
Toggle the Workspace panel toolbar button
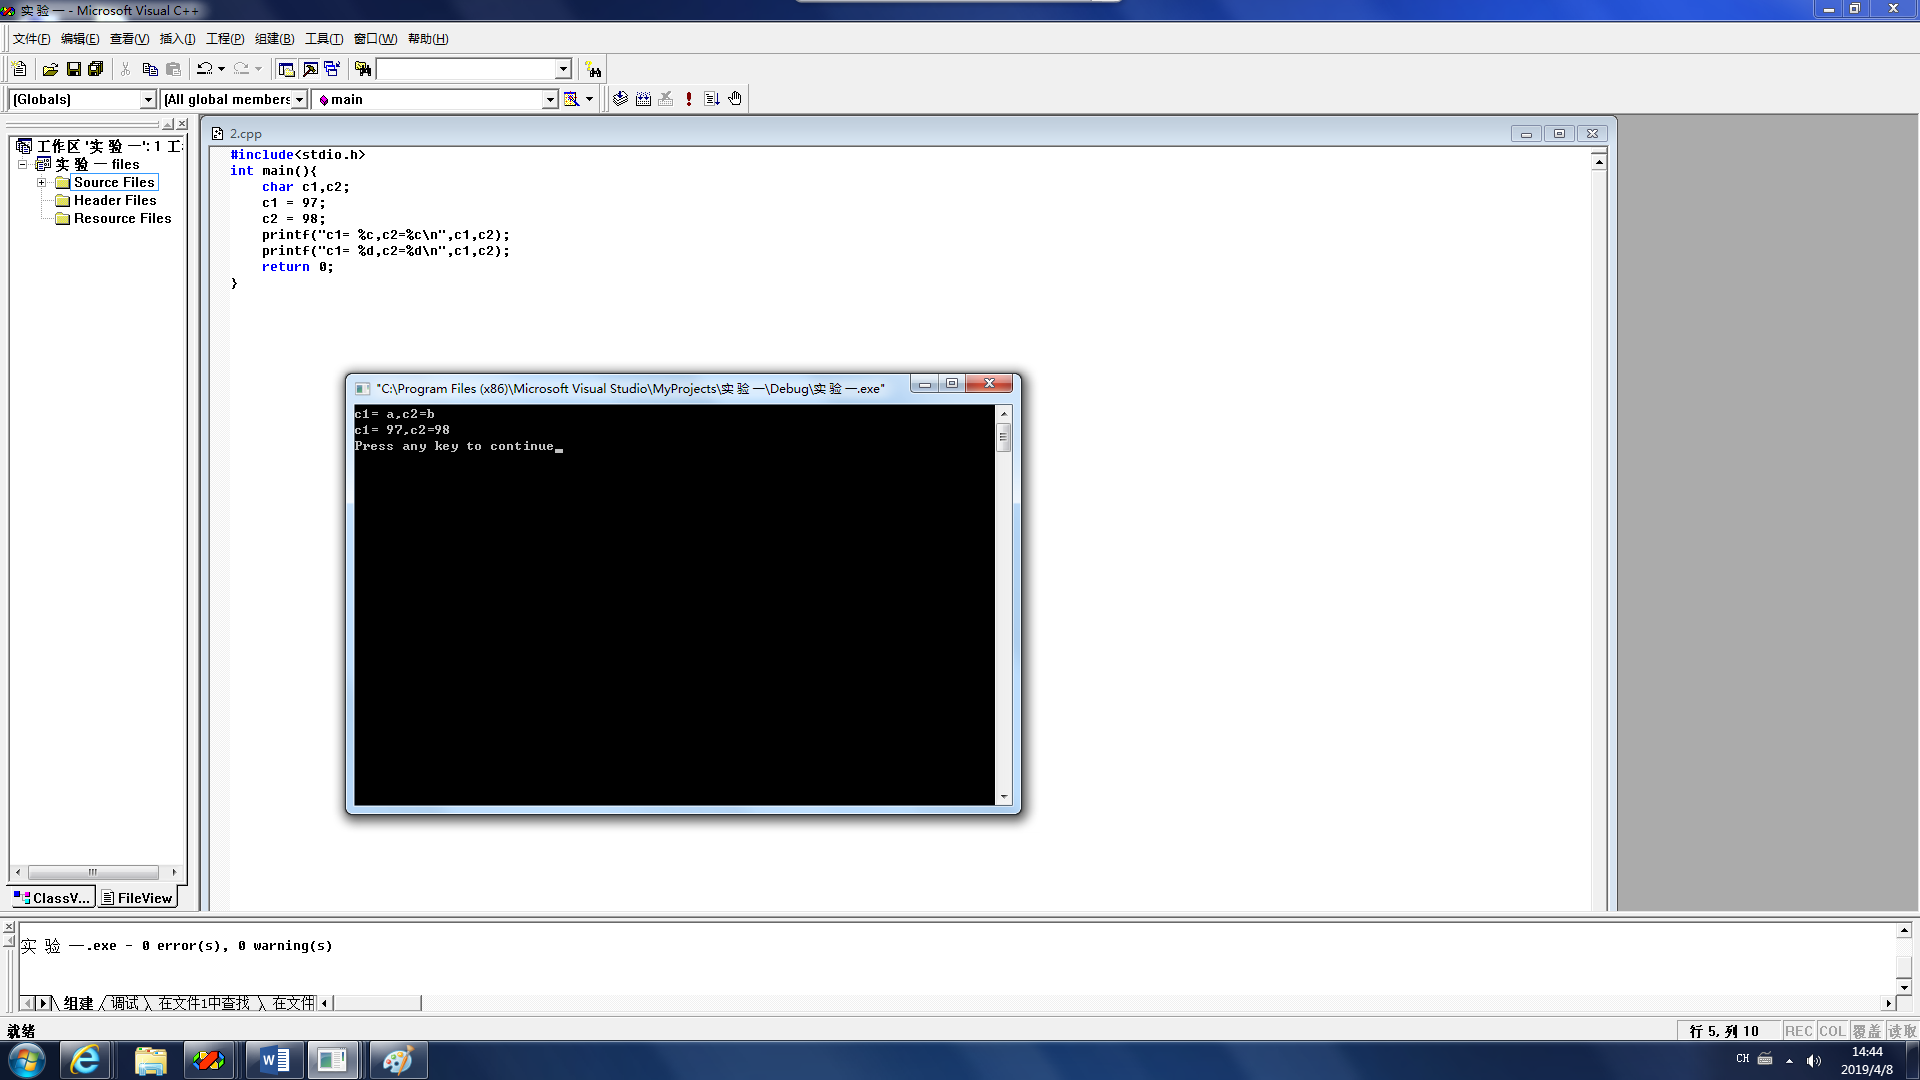click(286, 69)
